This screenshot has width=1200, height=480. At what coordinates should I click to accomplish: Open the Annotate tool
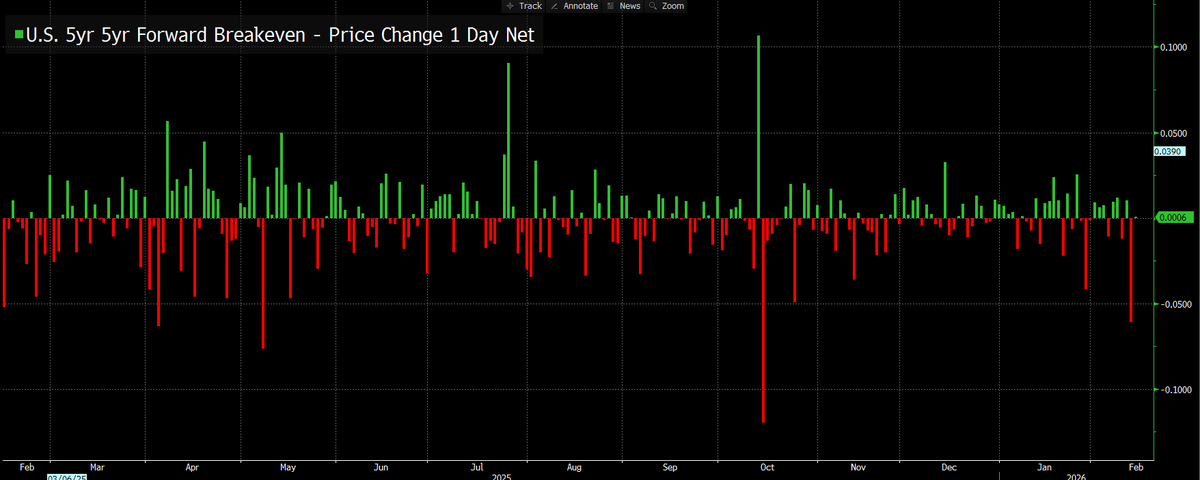574,6
